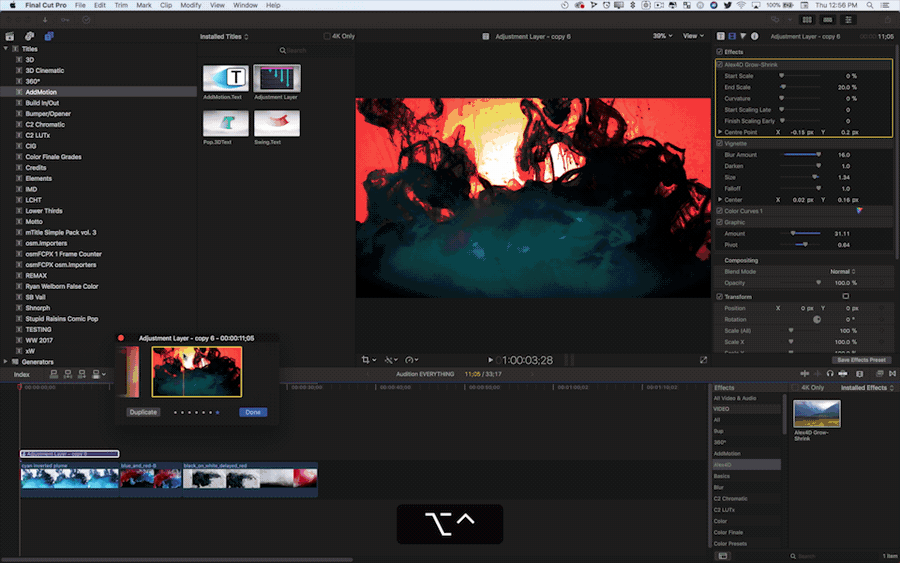The height and width of the screenshot is (563, 900).
Task: Open the Clip menu
Action: (x=166, y=5)
